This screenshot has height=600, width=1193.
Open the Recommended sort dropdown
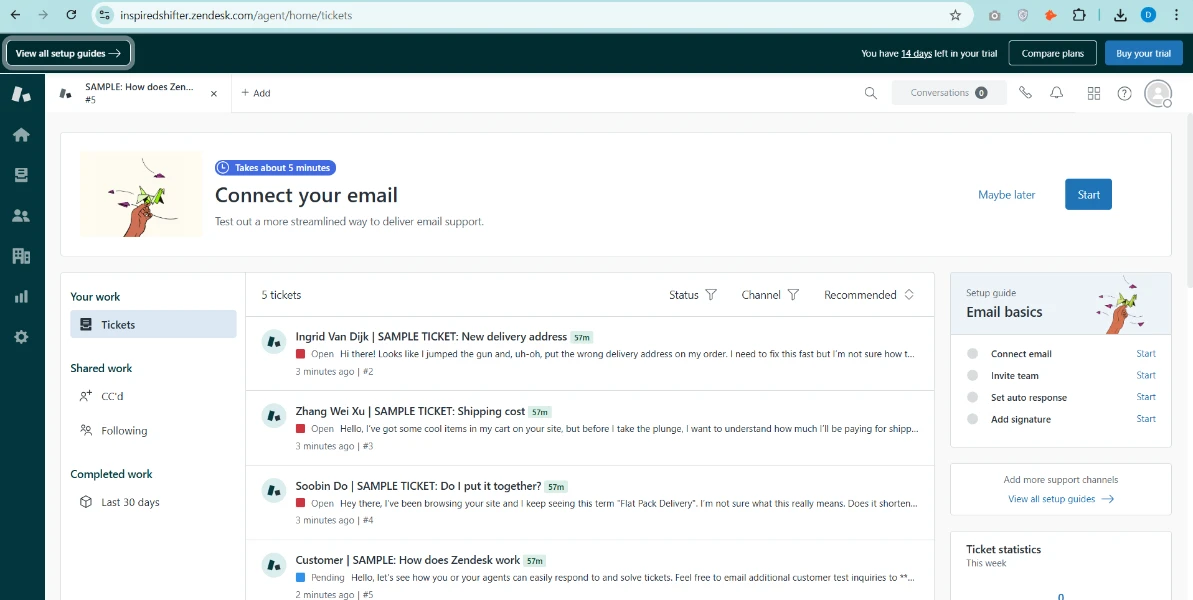pos(869,295)
